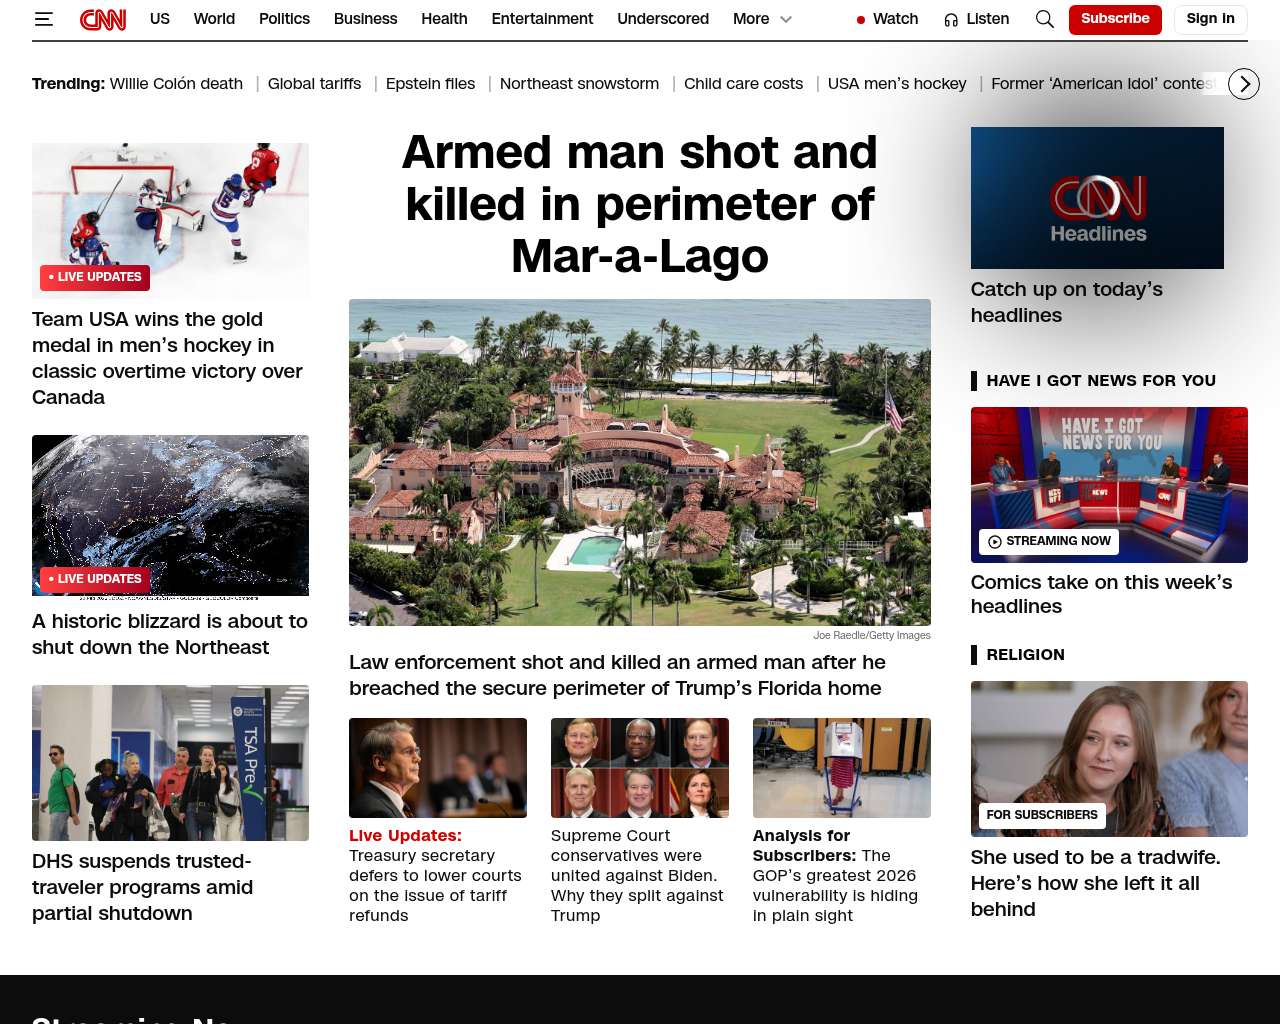Open the Politics section
The height and width of the screenshot is (1024, 1280).
click(x=284, y=19)
